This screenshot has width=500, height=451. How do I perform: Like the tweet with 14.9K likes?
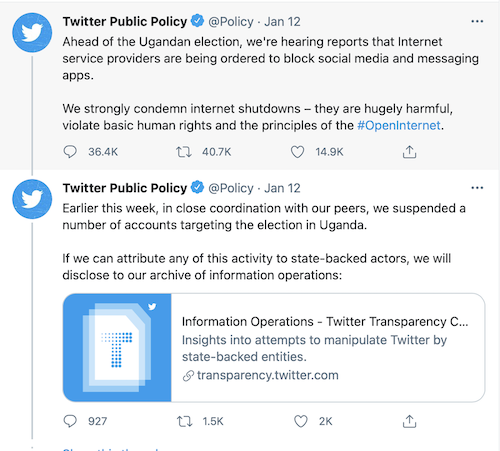tap(297, 152)
